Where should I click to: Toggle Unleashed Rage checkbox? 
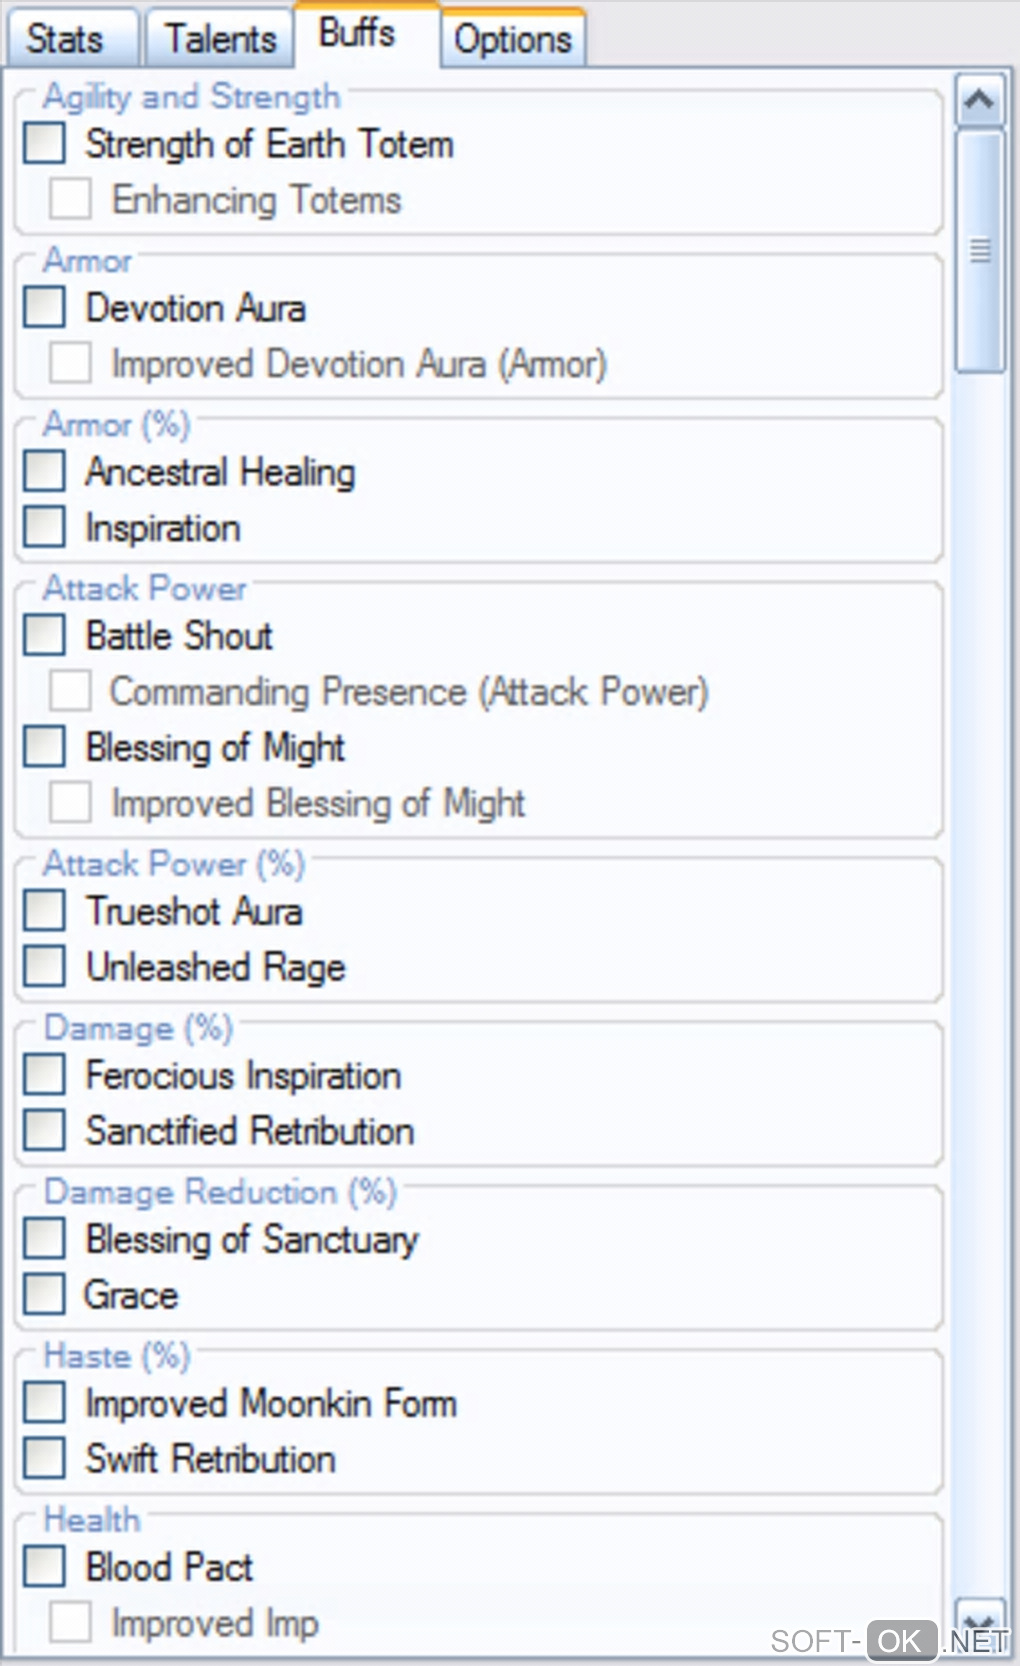(x=45, y=967)
